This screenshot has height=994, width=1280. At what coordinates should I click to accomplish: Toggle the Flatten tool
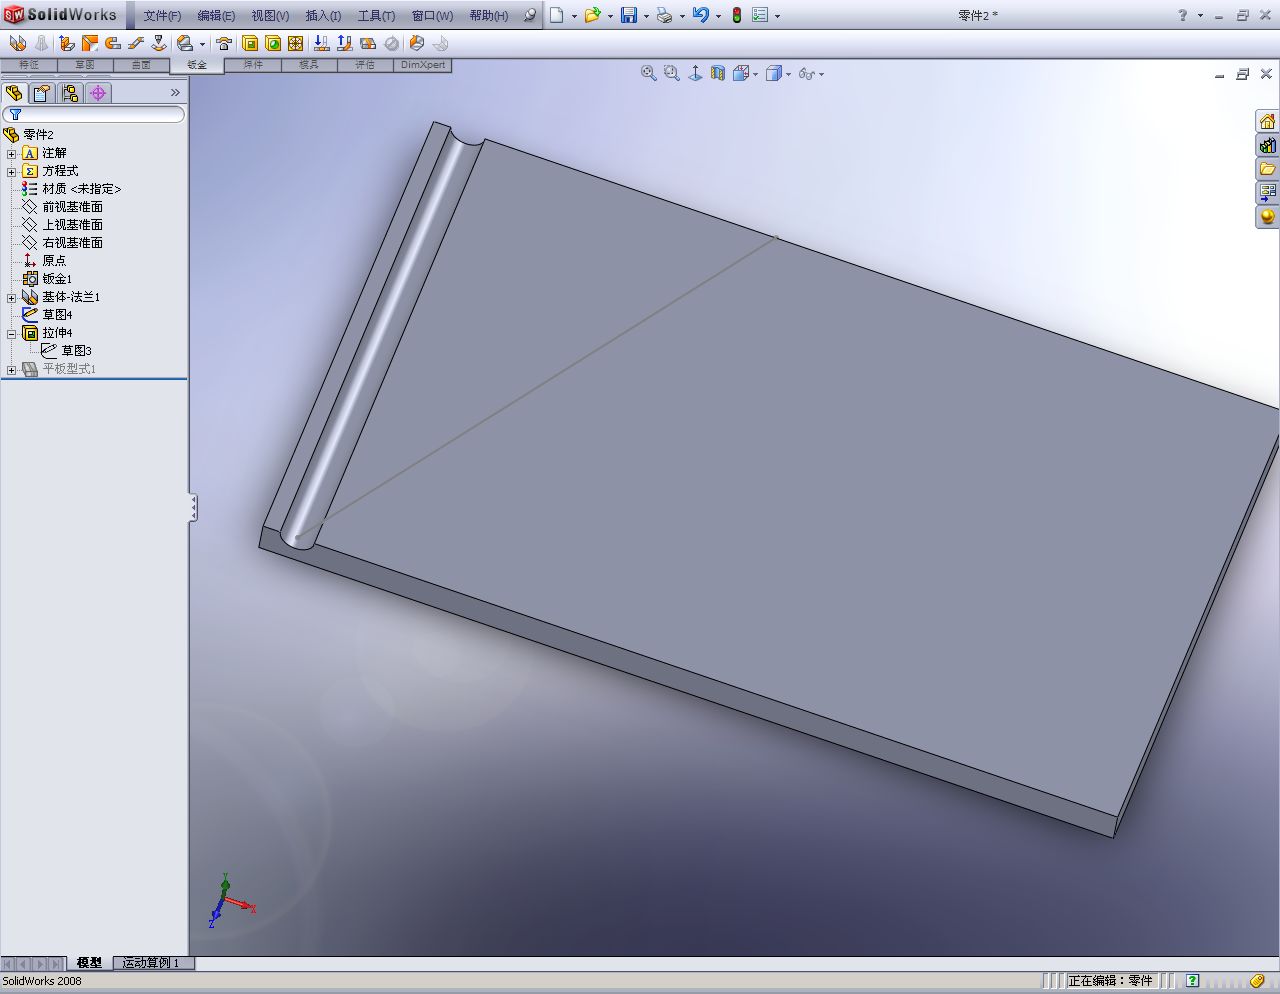[368, 43]
